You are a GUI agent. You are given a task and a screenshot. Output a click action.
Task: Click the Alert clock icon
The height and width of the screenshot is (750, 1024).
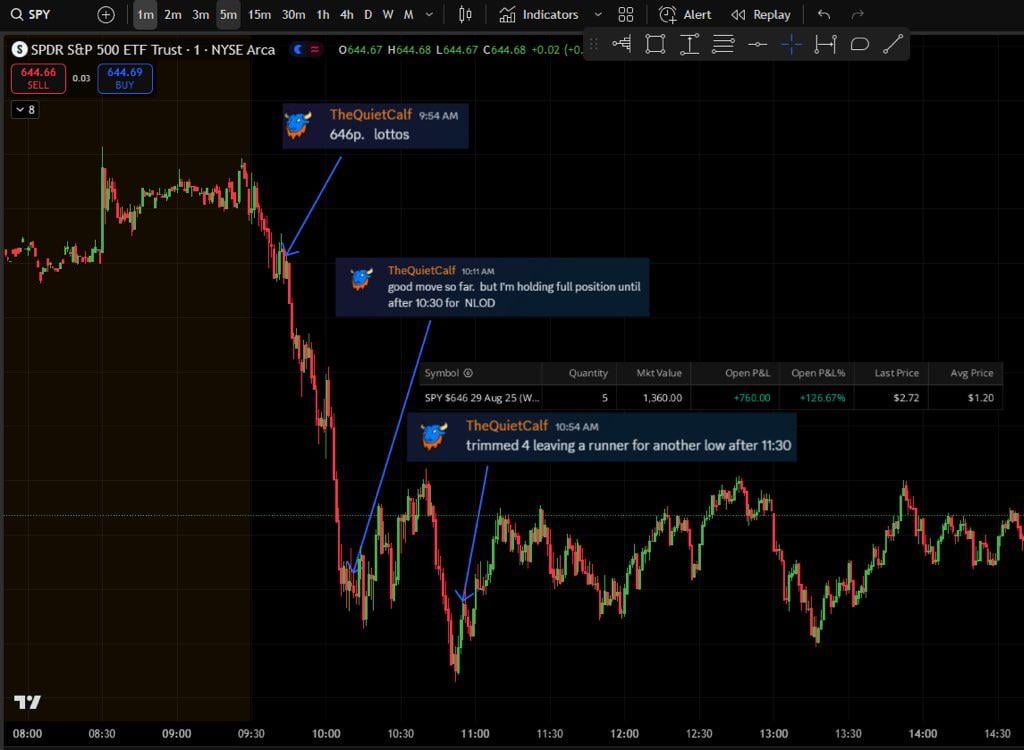click(x=667, y=14)
